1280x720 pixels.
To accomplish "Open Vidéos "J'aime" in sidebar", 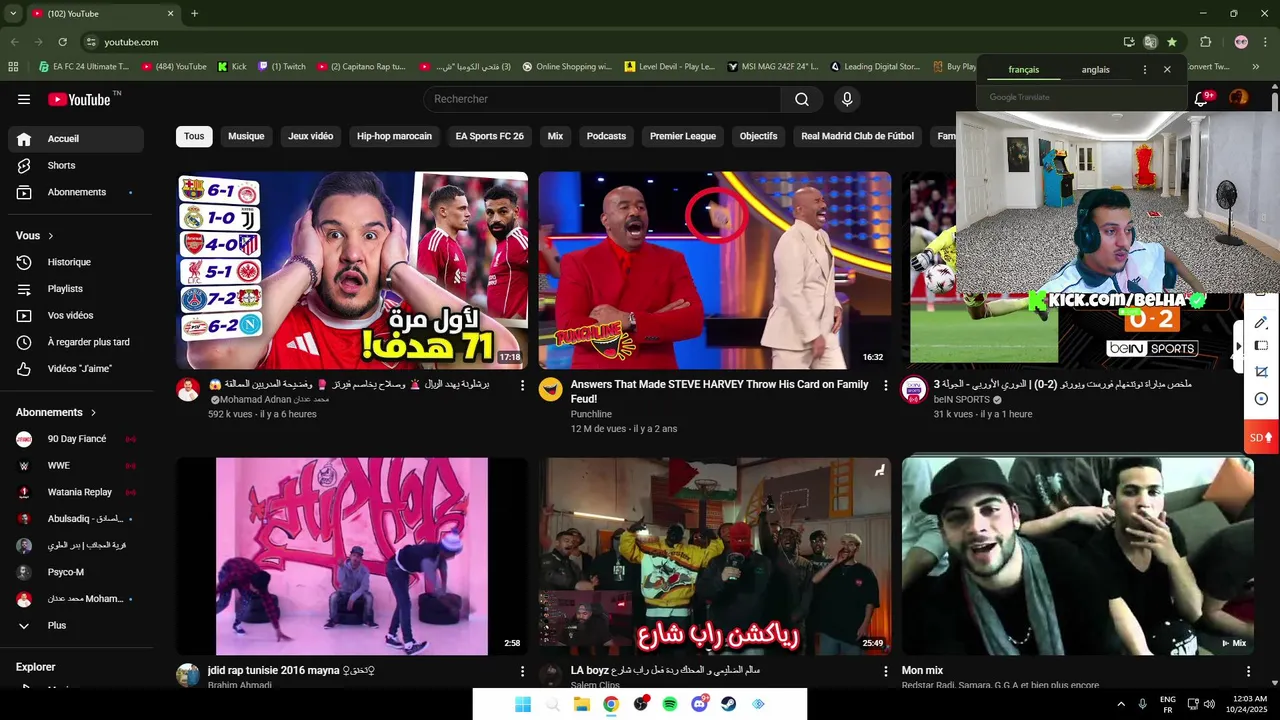I will point(76,369).
